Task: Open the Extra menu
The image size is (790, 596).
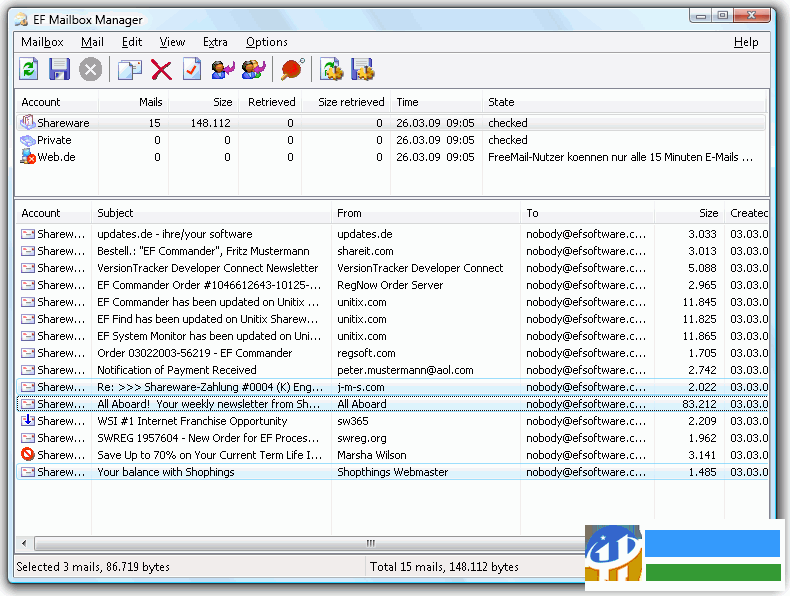Action: click(215, 42)
